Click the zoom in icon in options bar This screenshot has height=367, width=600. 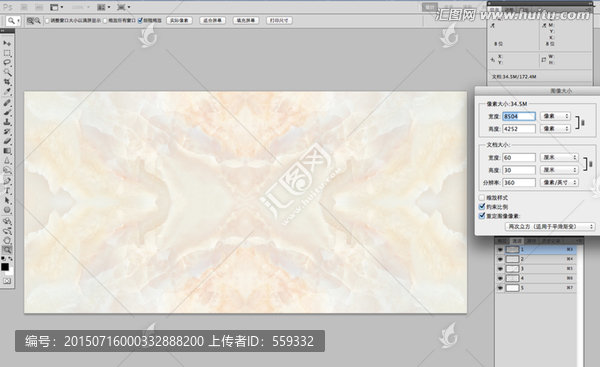click(x=30, y=21)
